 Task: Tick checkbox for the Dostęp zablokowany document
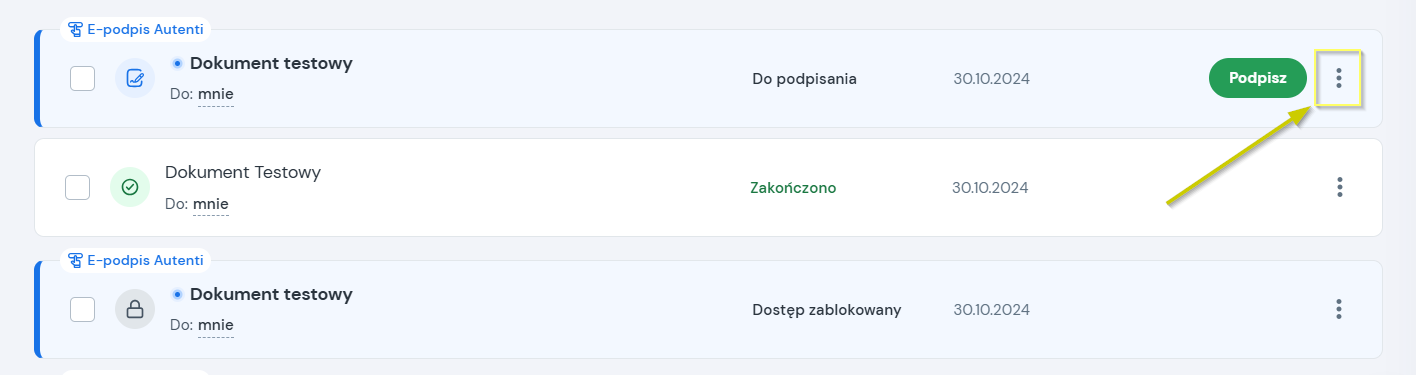coord(82,309)
